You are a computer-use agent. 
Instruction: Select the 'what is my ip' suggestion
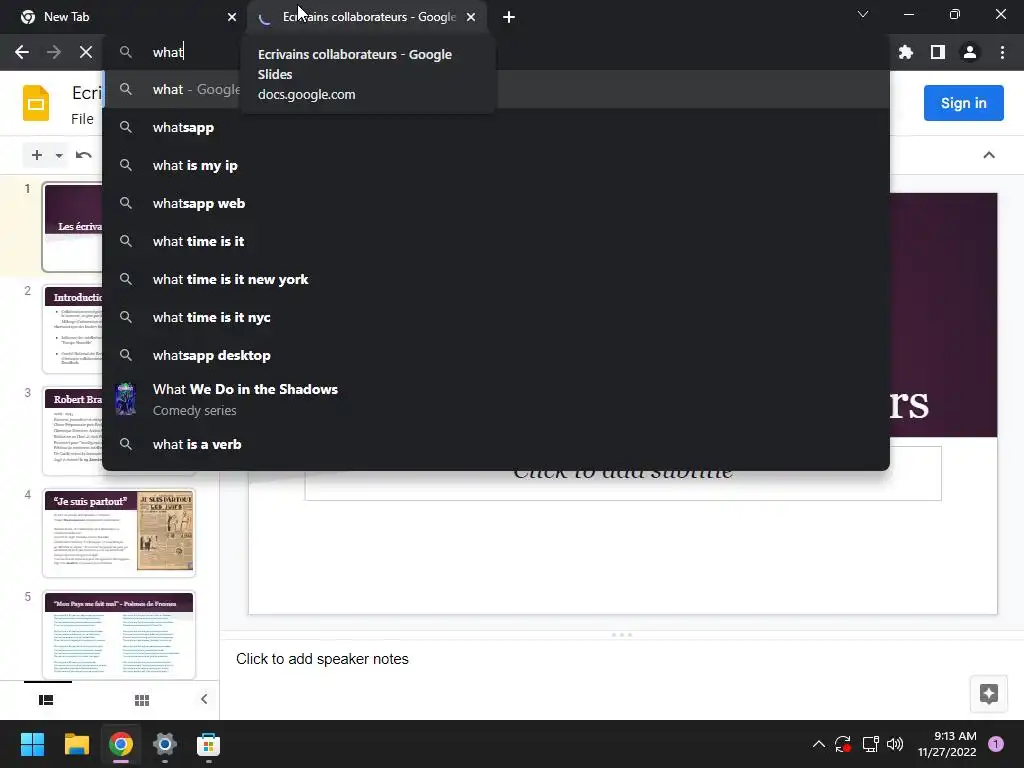(x=496, y=165)
